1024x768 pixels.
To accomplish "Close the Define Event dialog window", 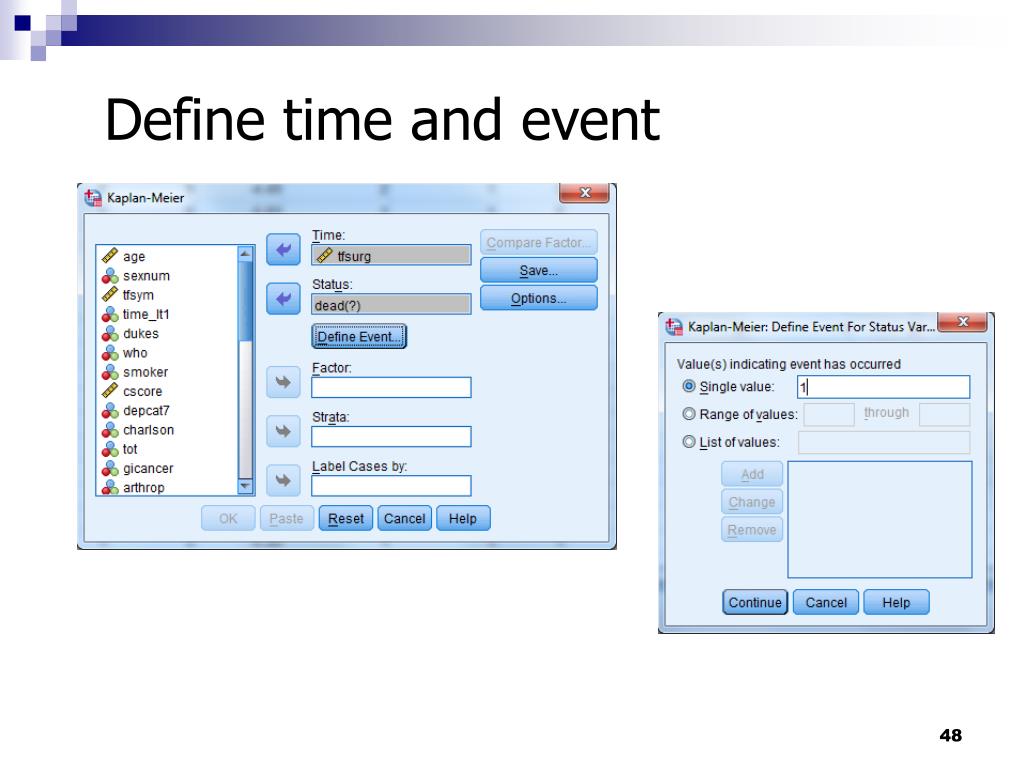I will [x=962, y=322].
